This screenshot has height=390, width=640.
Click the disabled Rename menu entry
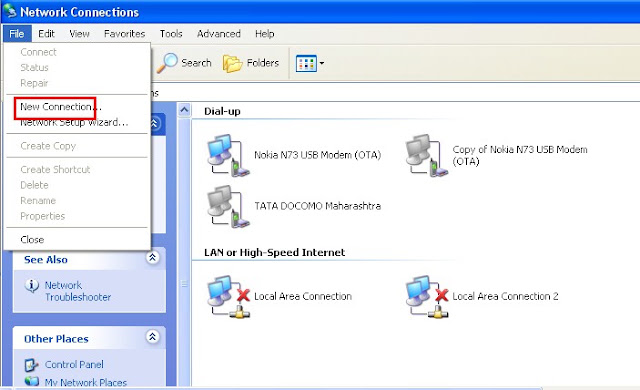tap(77, 200)
